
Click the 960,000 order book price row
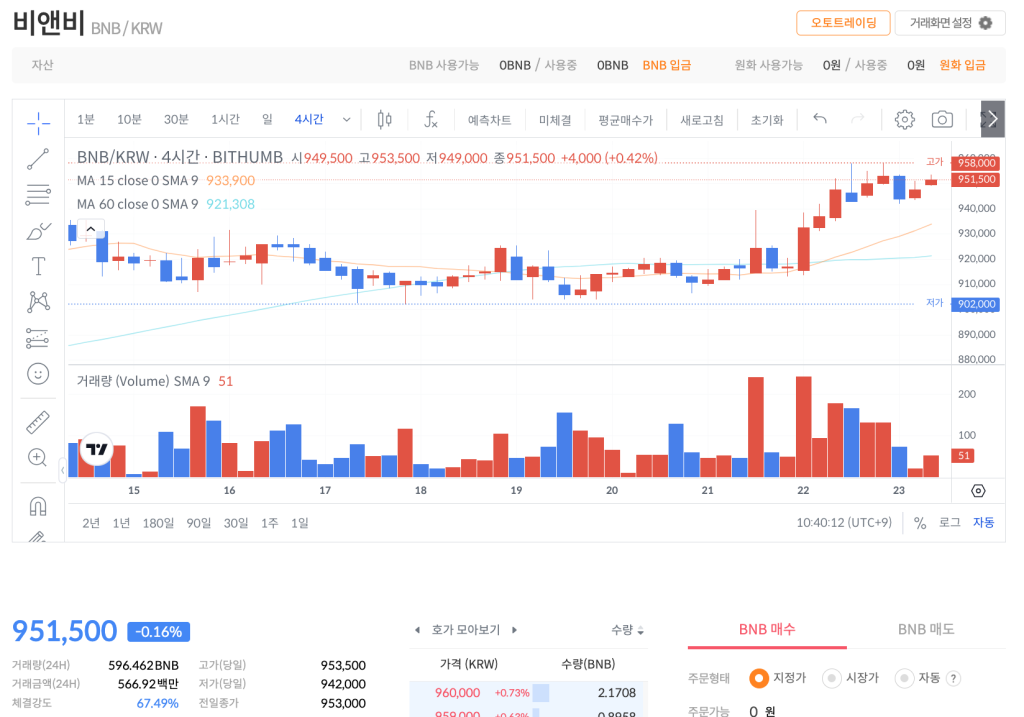[x=528, y=693]
